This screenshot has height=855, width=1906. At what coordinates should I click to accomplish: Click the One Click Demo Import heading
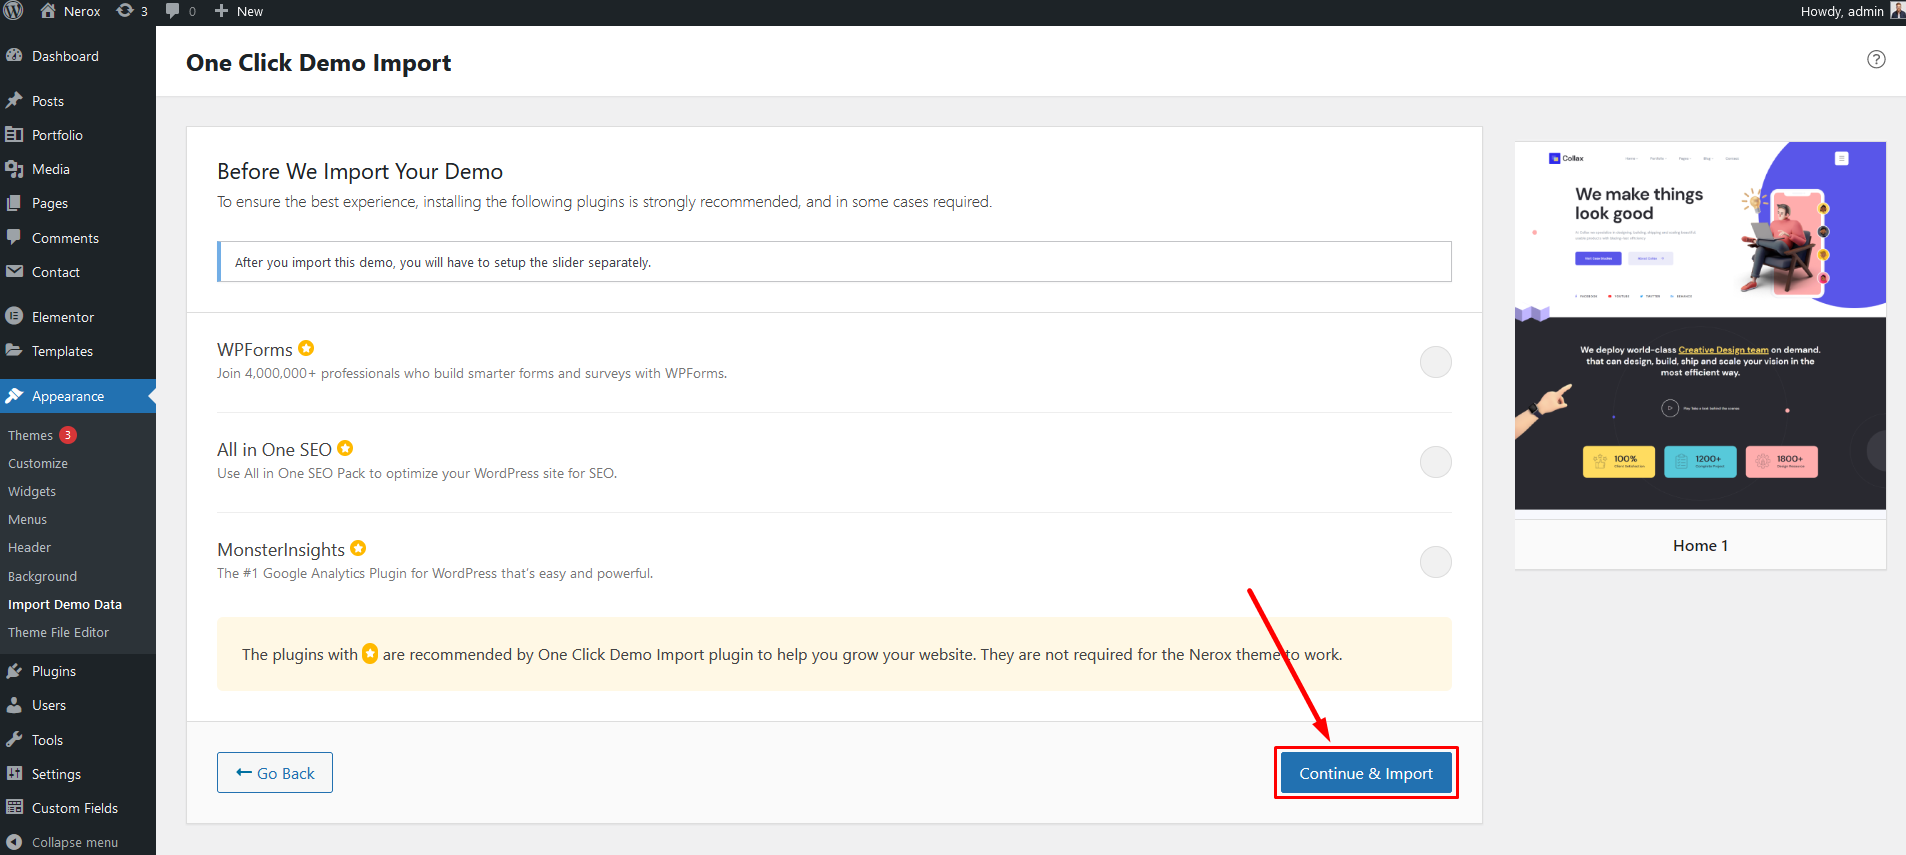pos(318,63)
